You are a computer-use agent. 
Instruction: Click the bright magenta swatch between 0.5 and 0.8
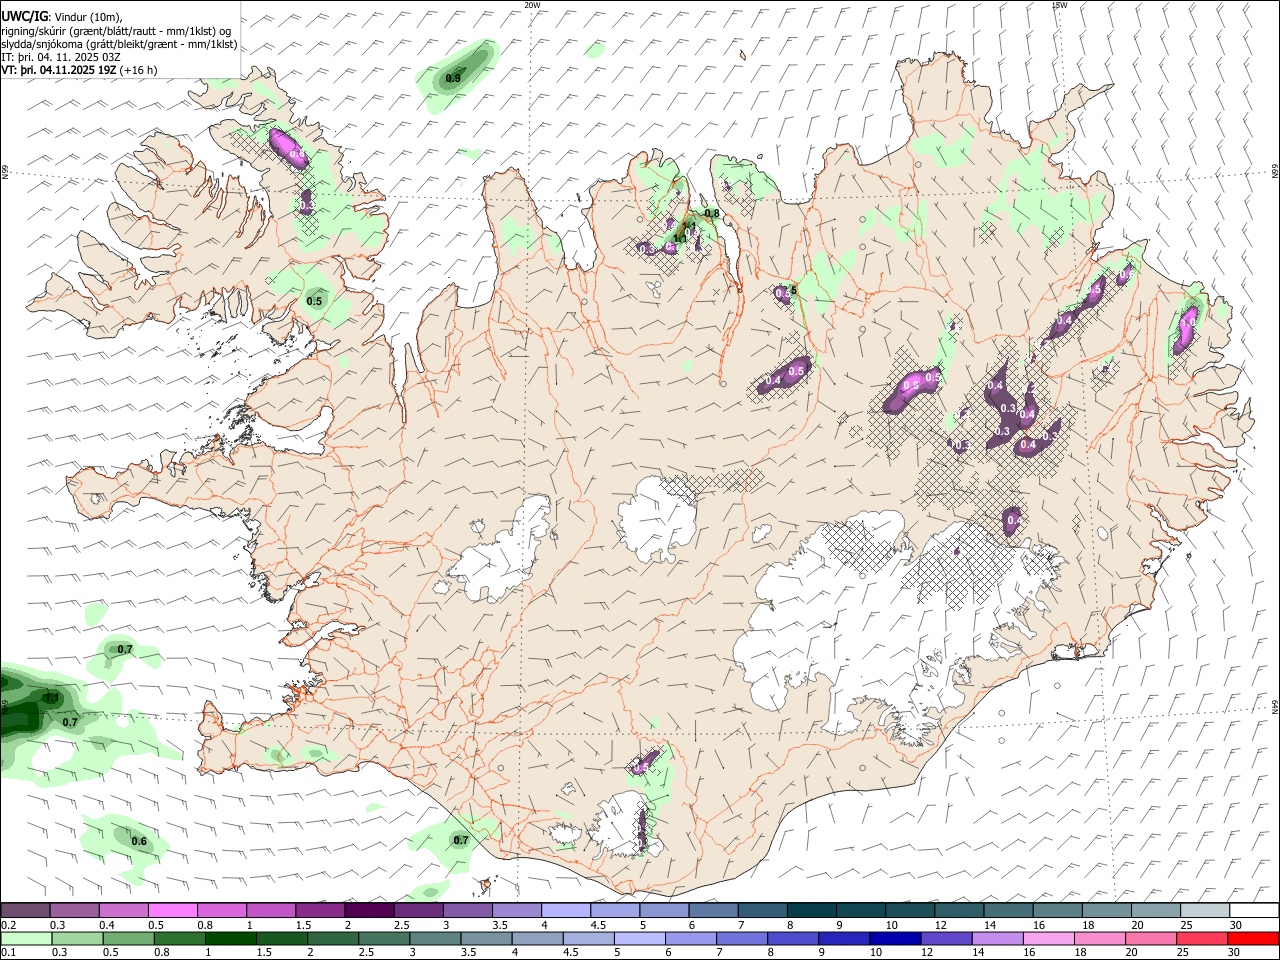click(172, 911)
